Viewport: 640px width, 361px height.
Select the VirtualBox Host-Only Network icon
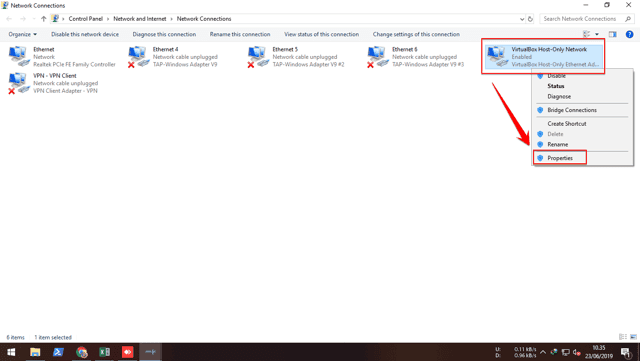(497, 57)
